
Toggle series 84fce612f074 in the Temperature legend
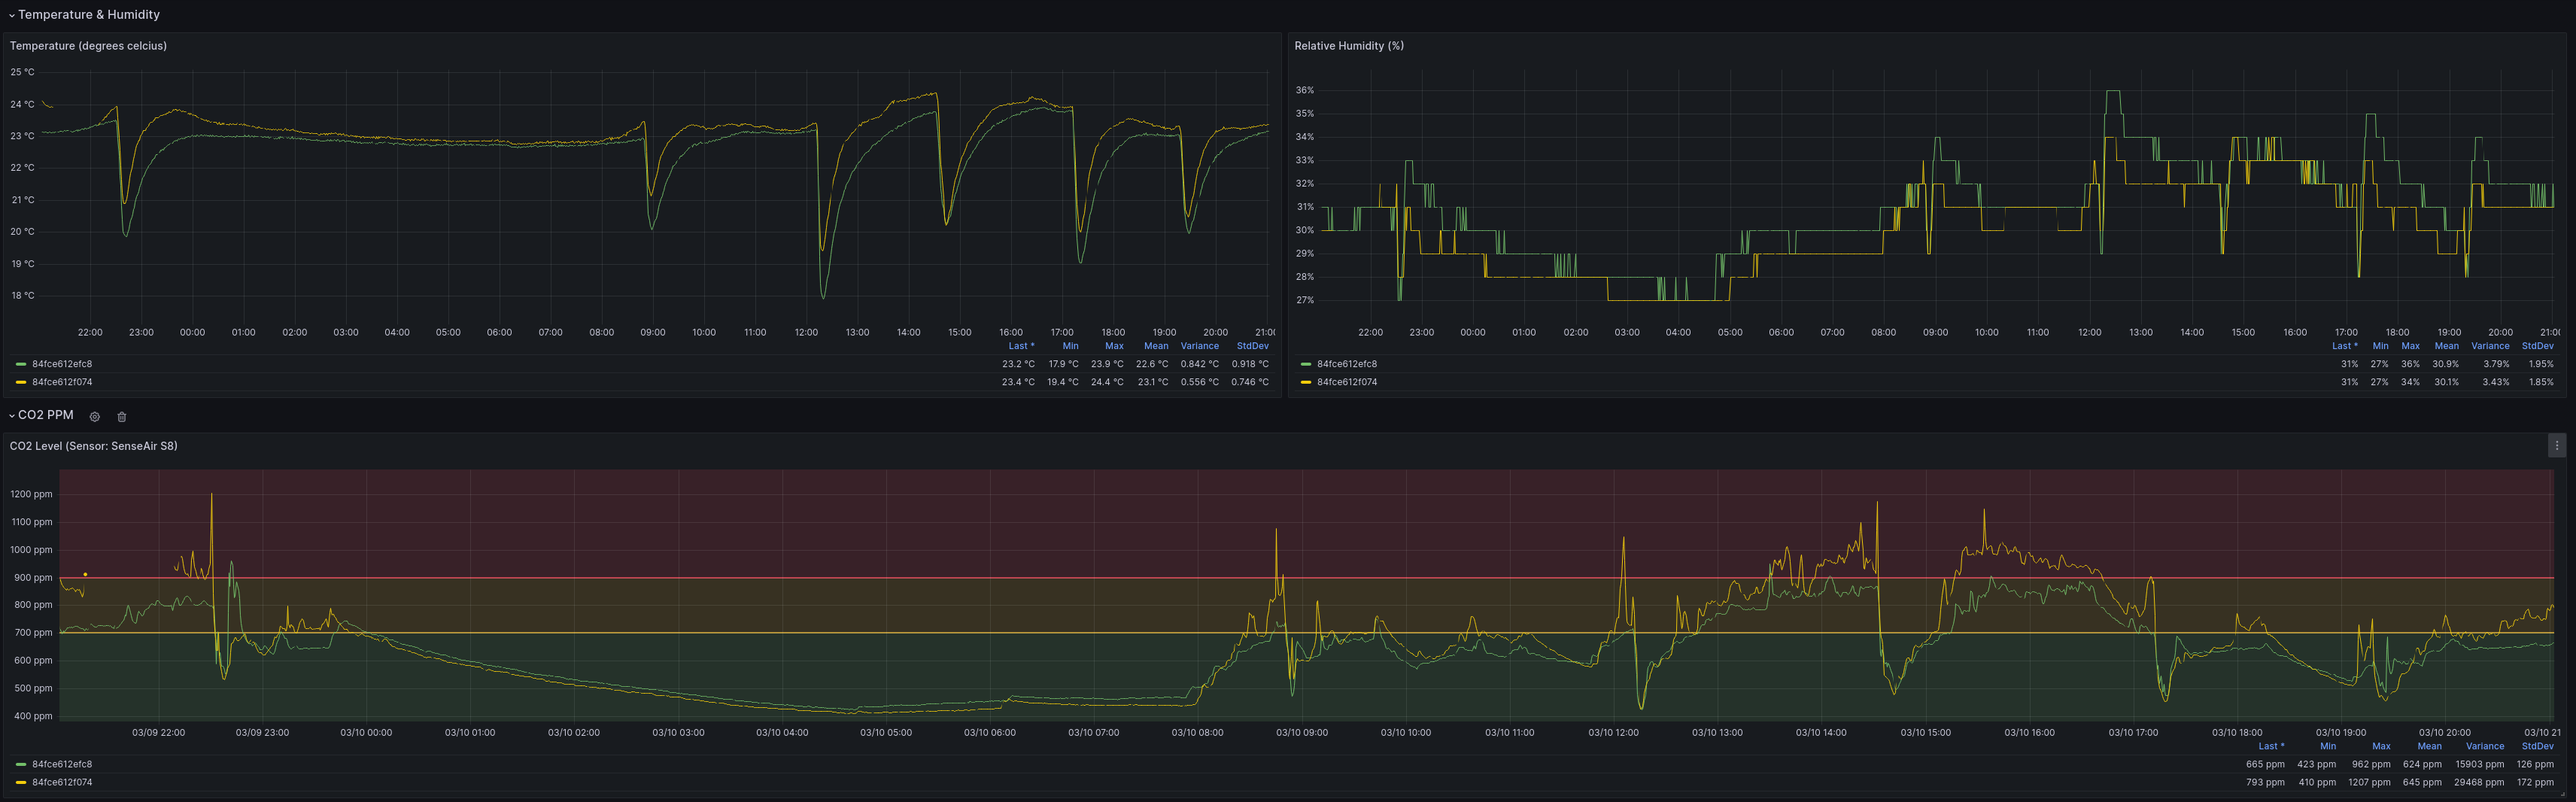point(62,382)
